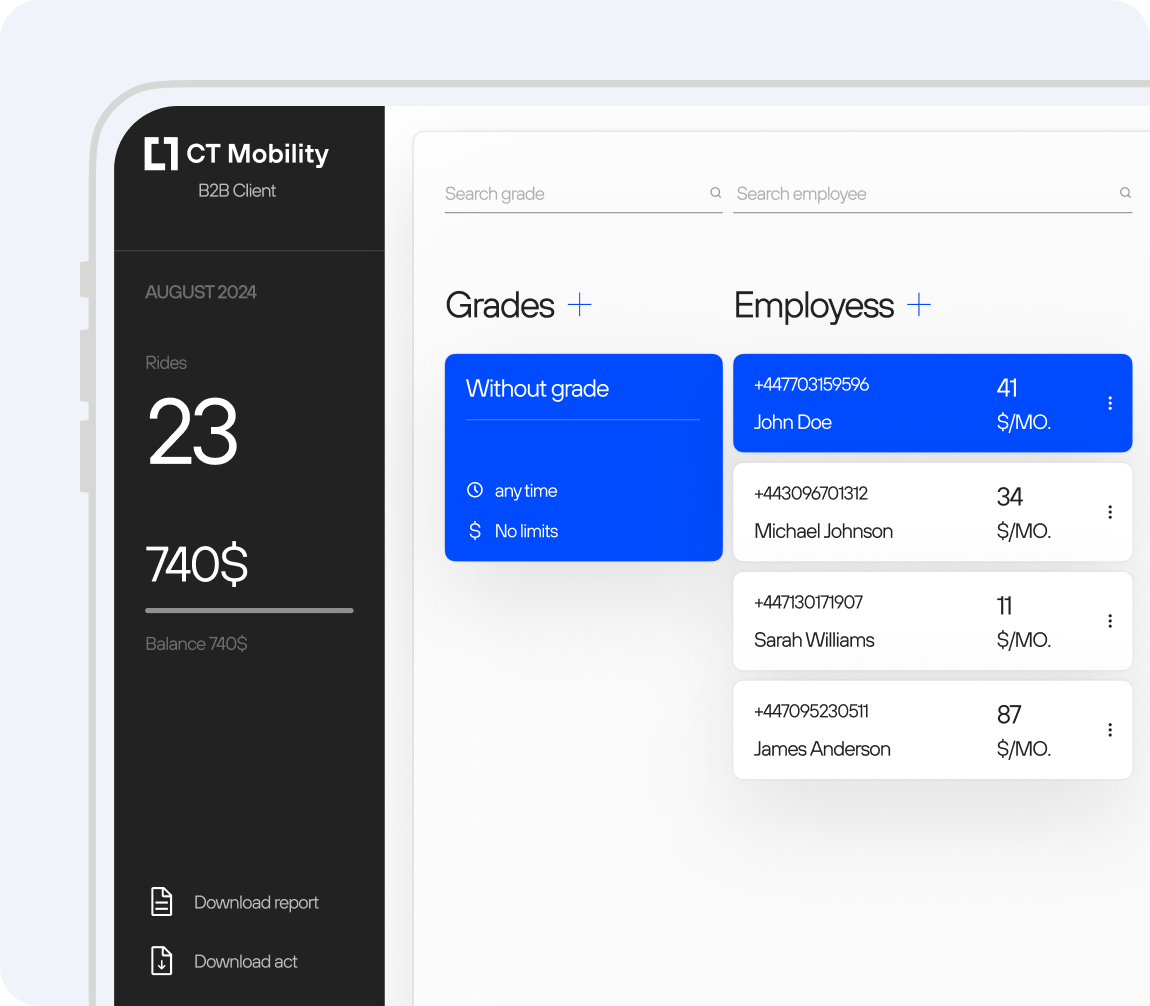
Task: Click the Download report document icon
Action: coord(161,902)
